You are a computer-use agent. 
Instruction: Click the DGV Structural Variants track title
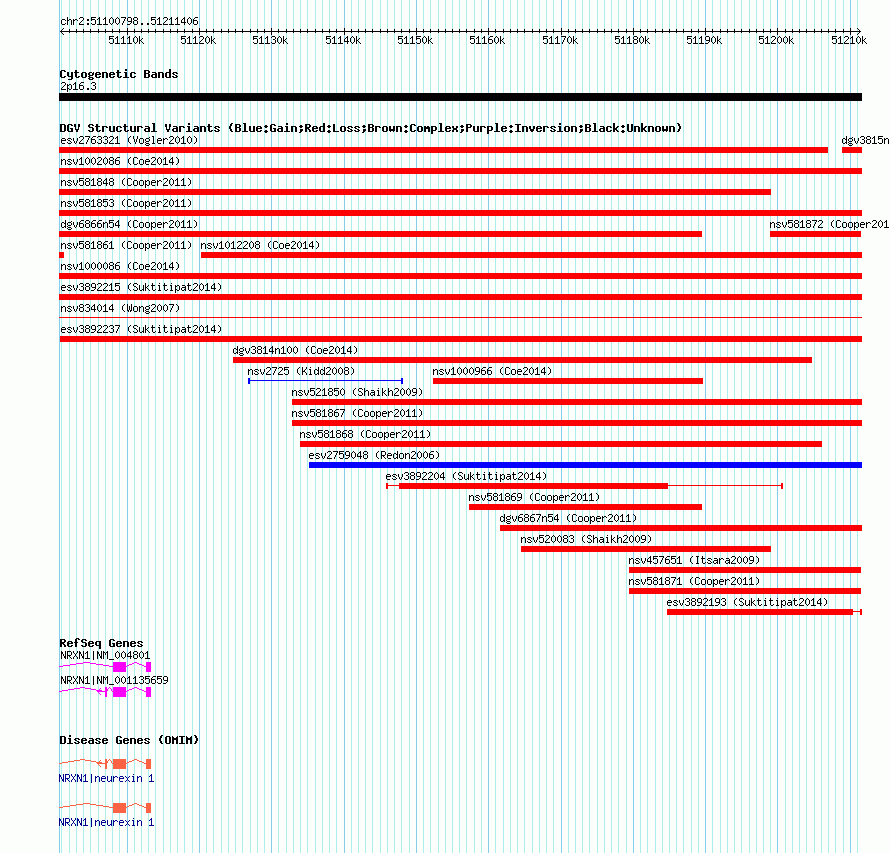point(371,128)
